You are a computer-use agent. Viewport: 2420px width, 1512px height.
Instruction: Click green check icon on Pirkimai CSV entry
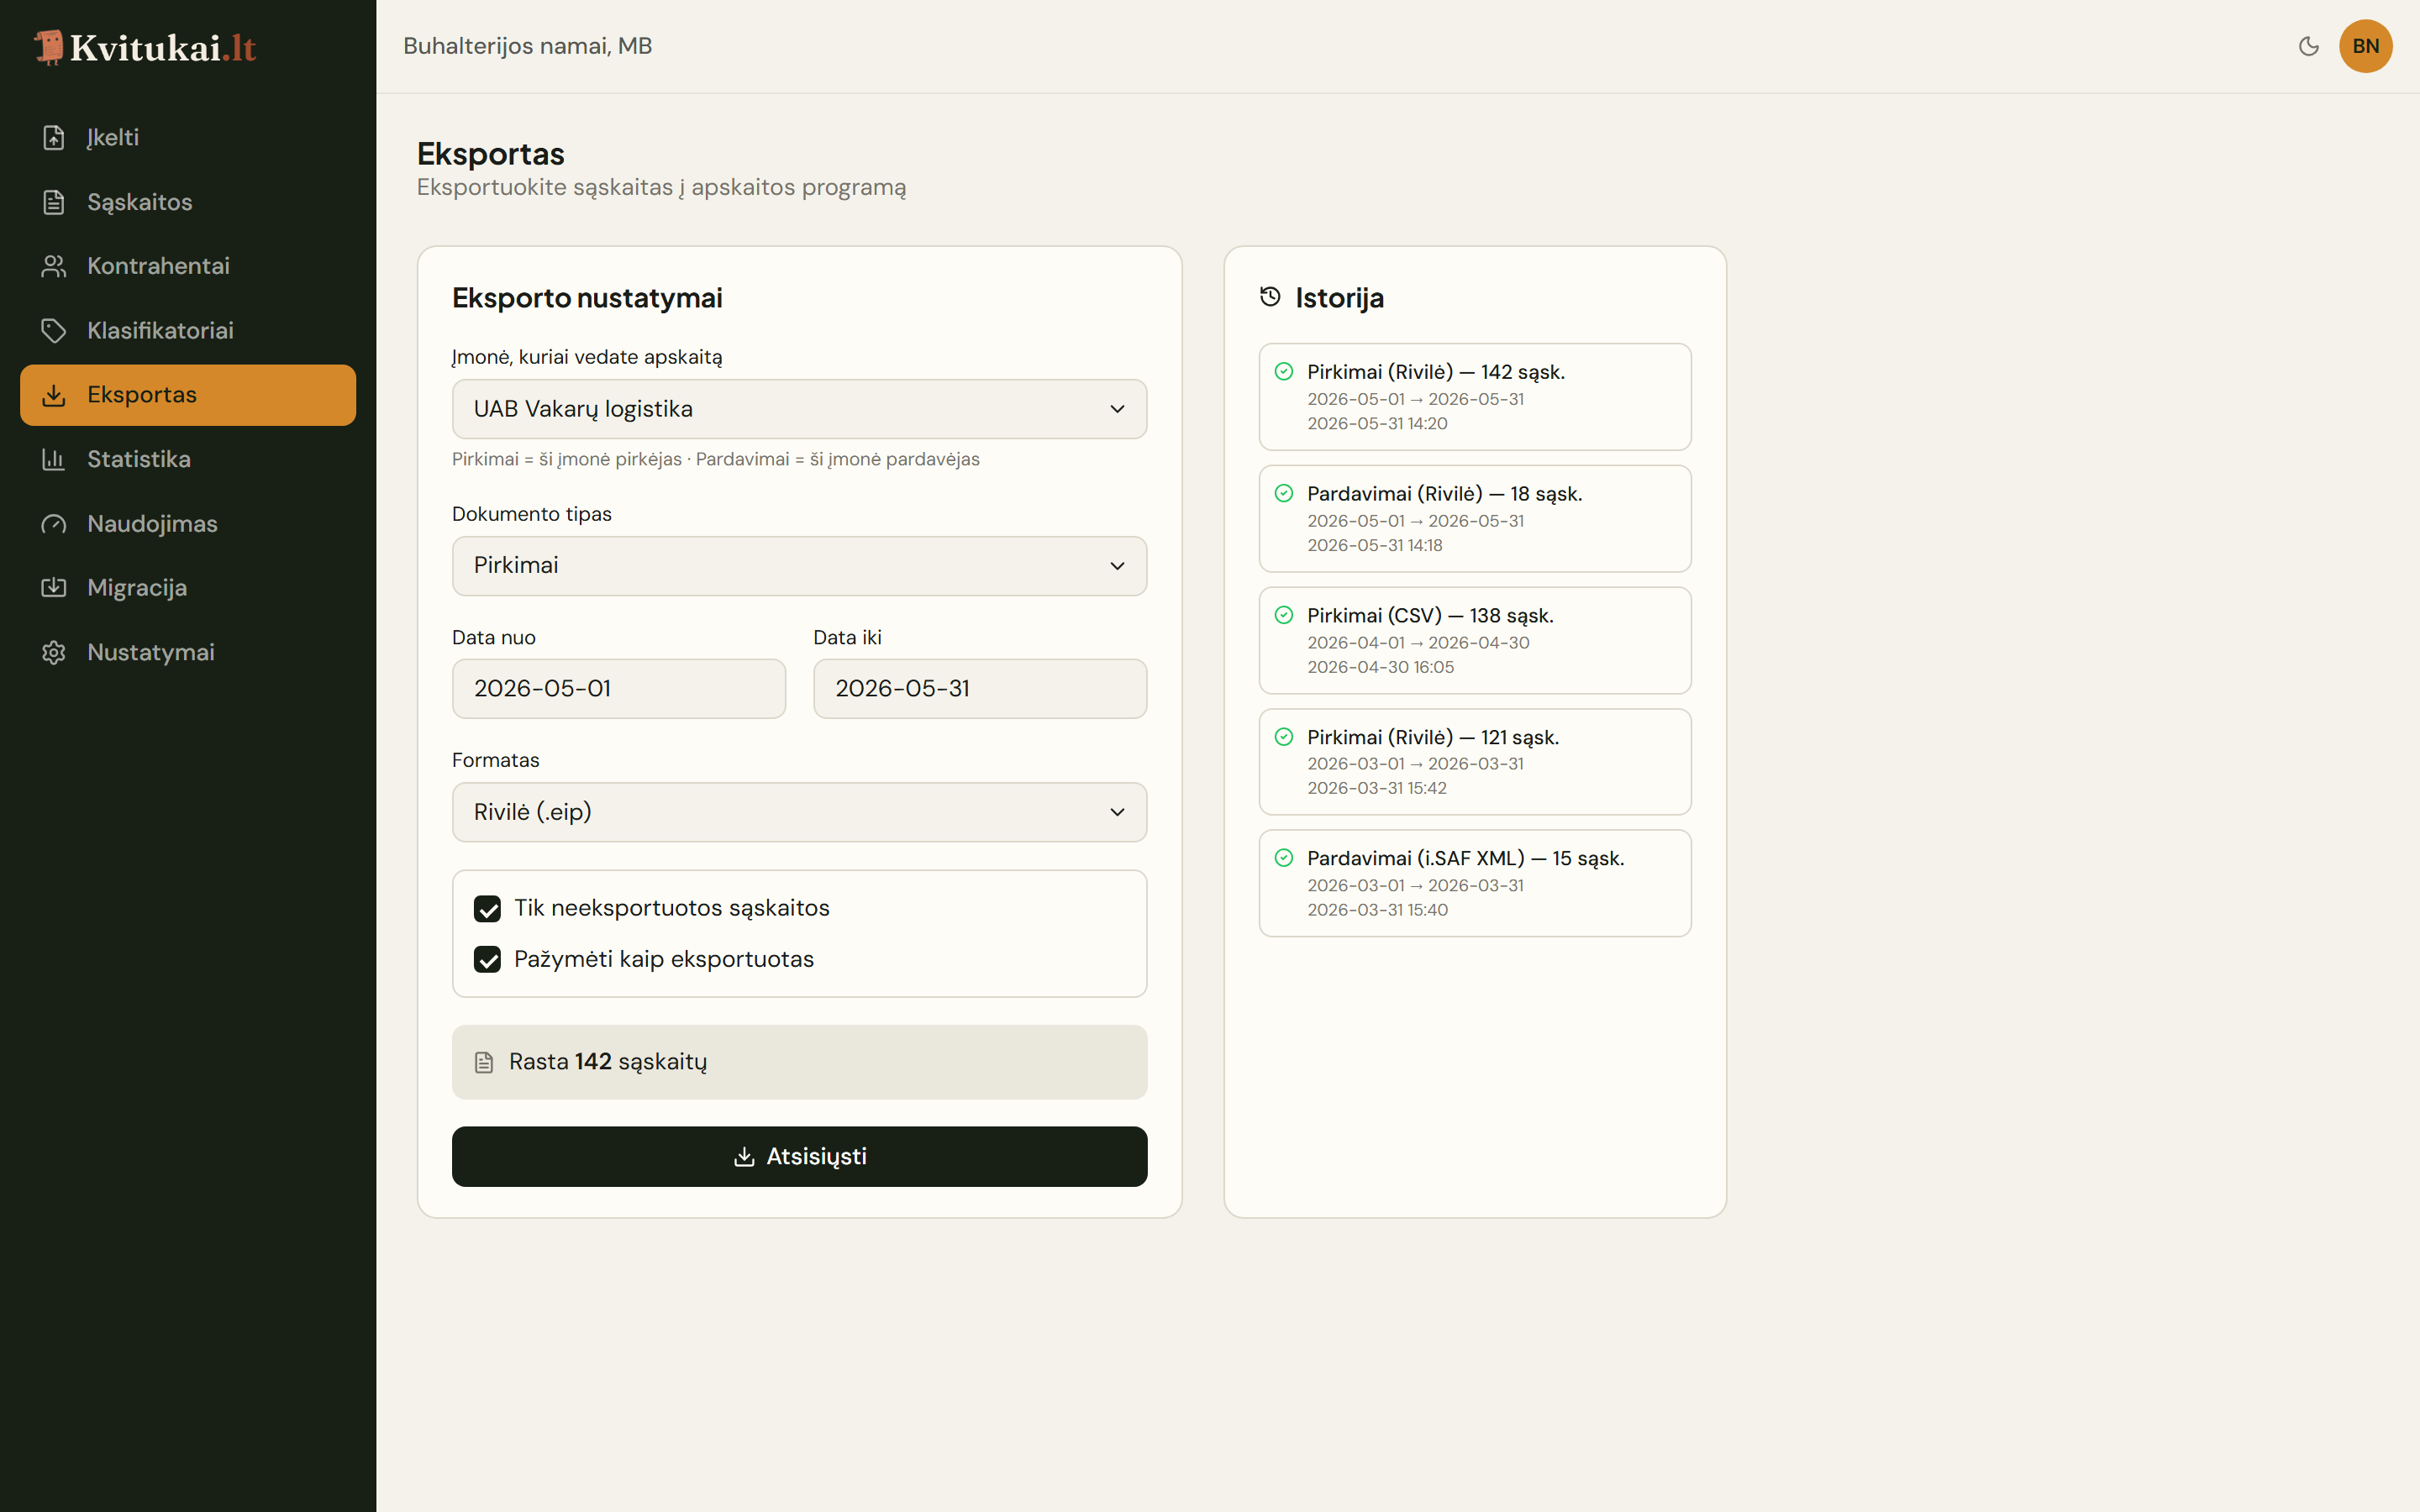coord(1284,615)
